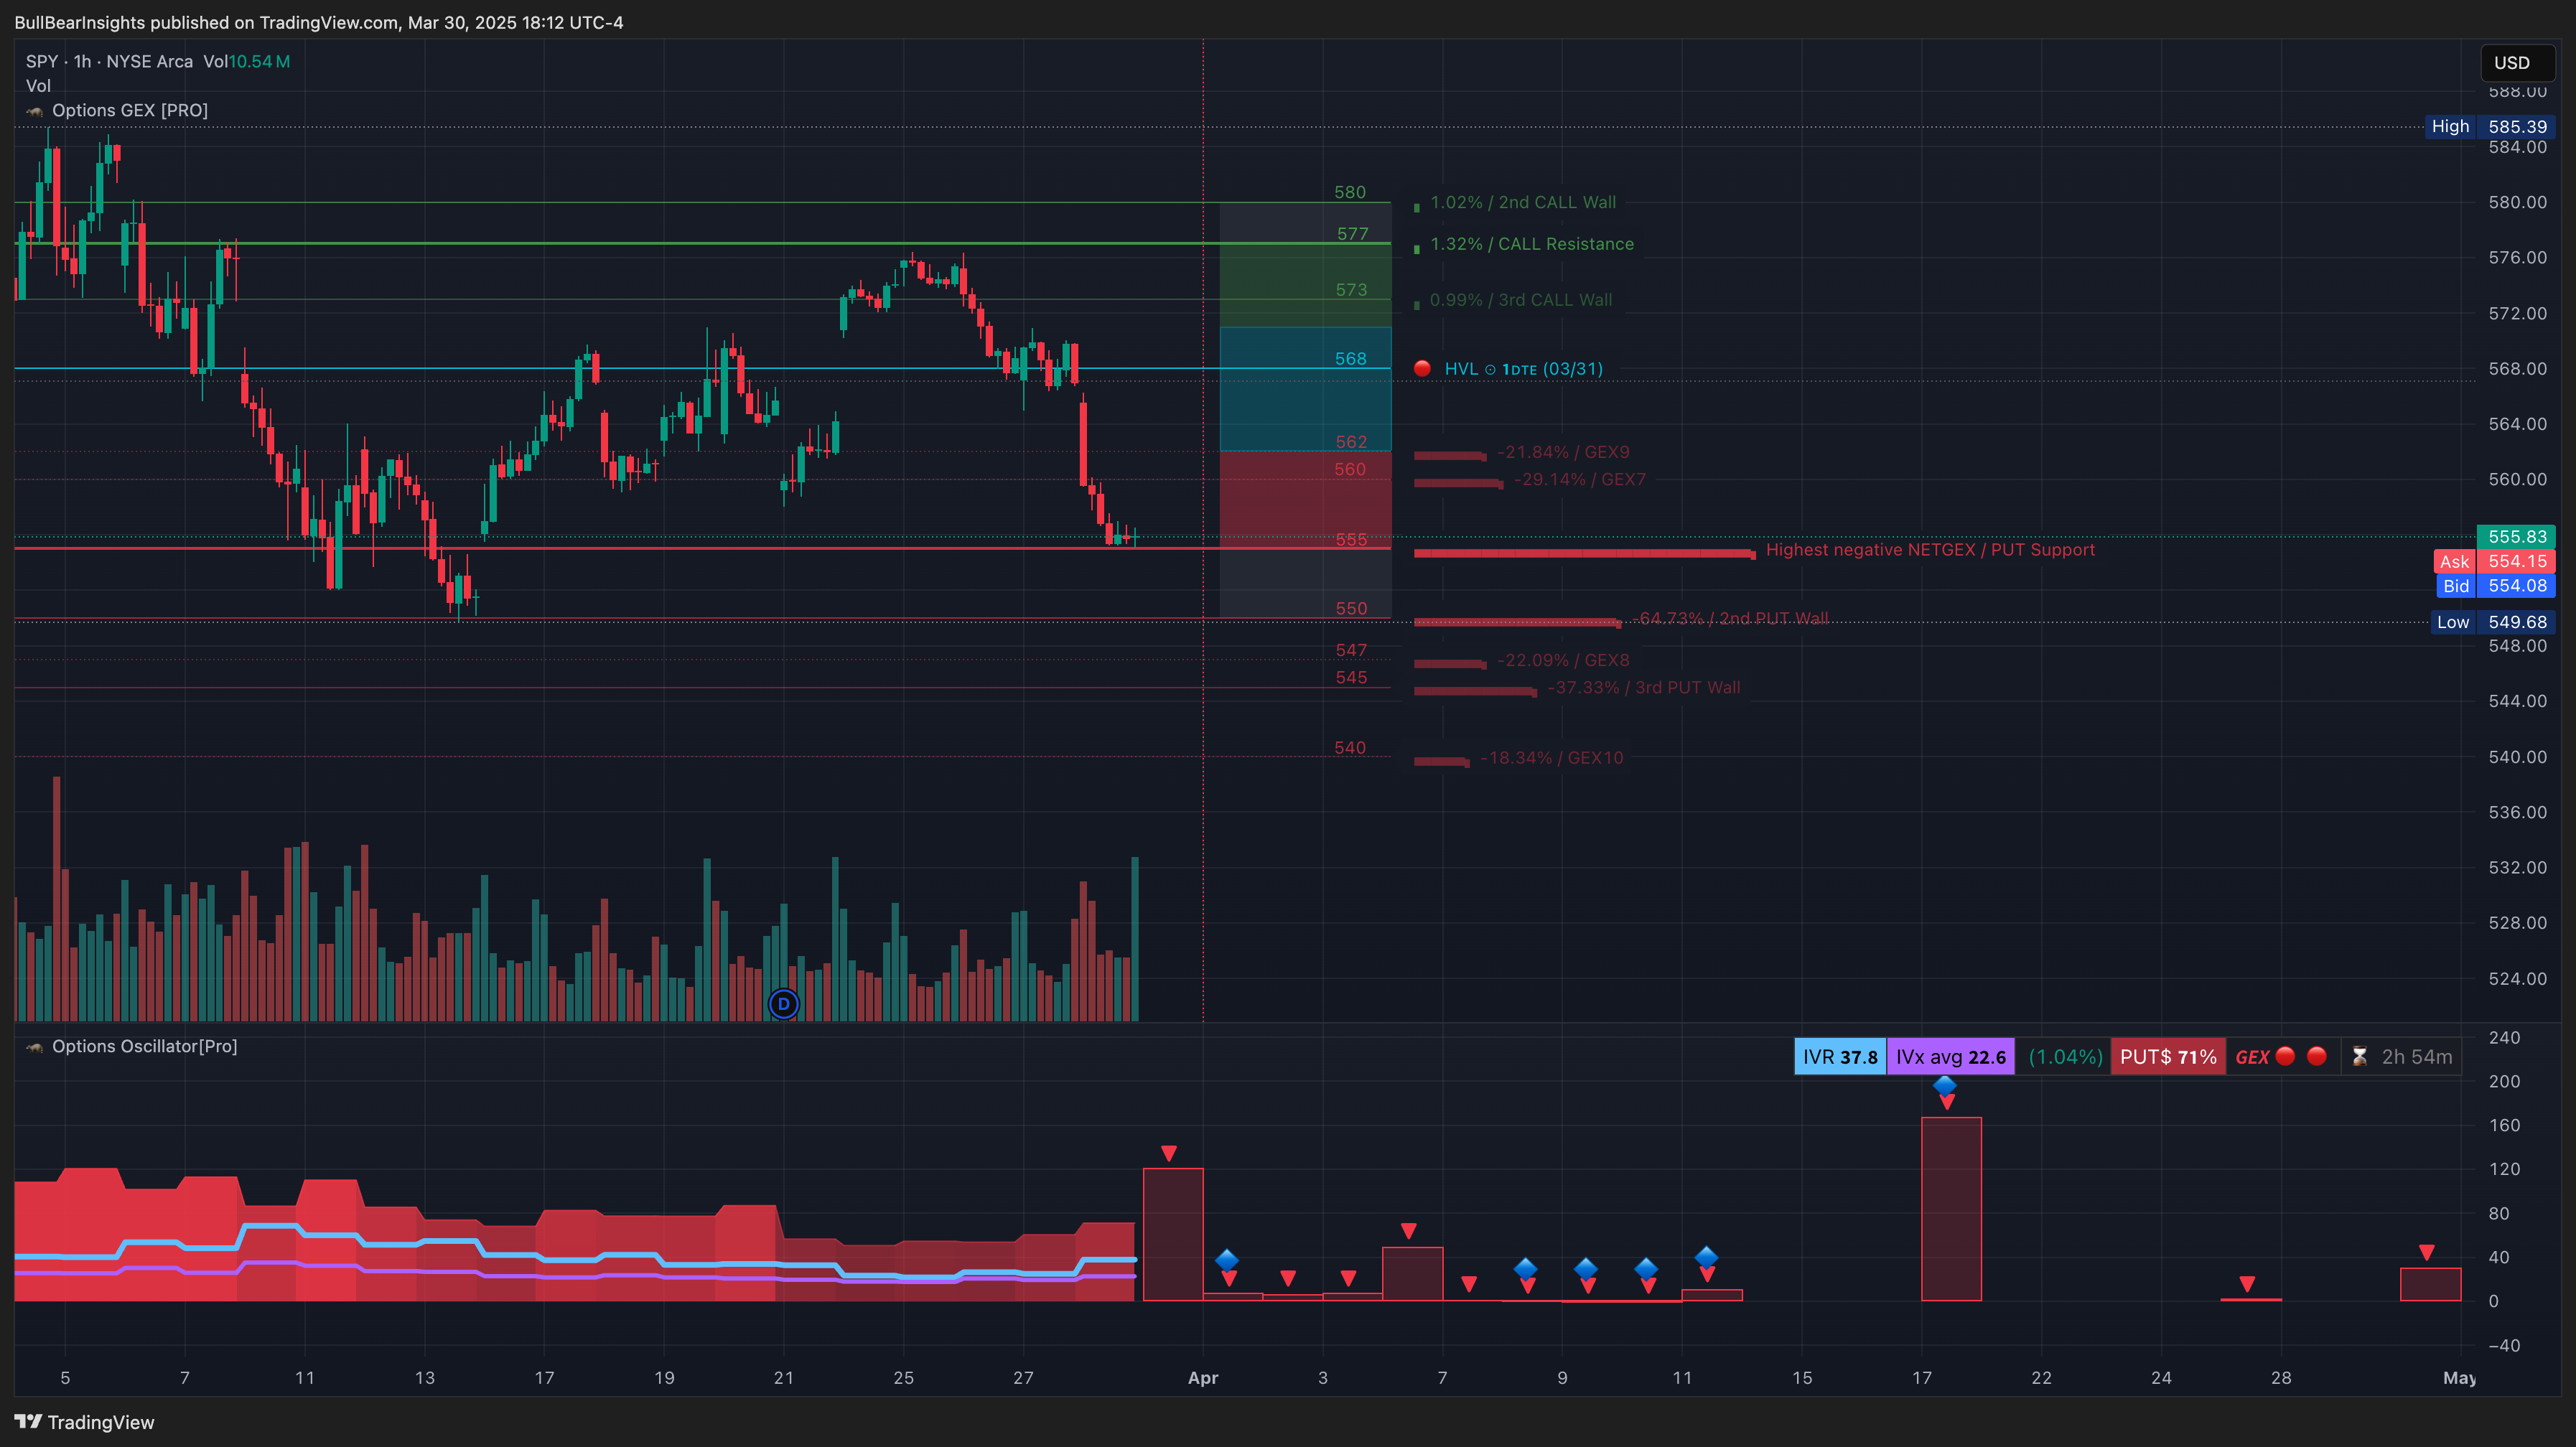
Task: Click the 568 HVL level number
Action: [x=1351, y=359]
